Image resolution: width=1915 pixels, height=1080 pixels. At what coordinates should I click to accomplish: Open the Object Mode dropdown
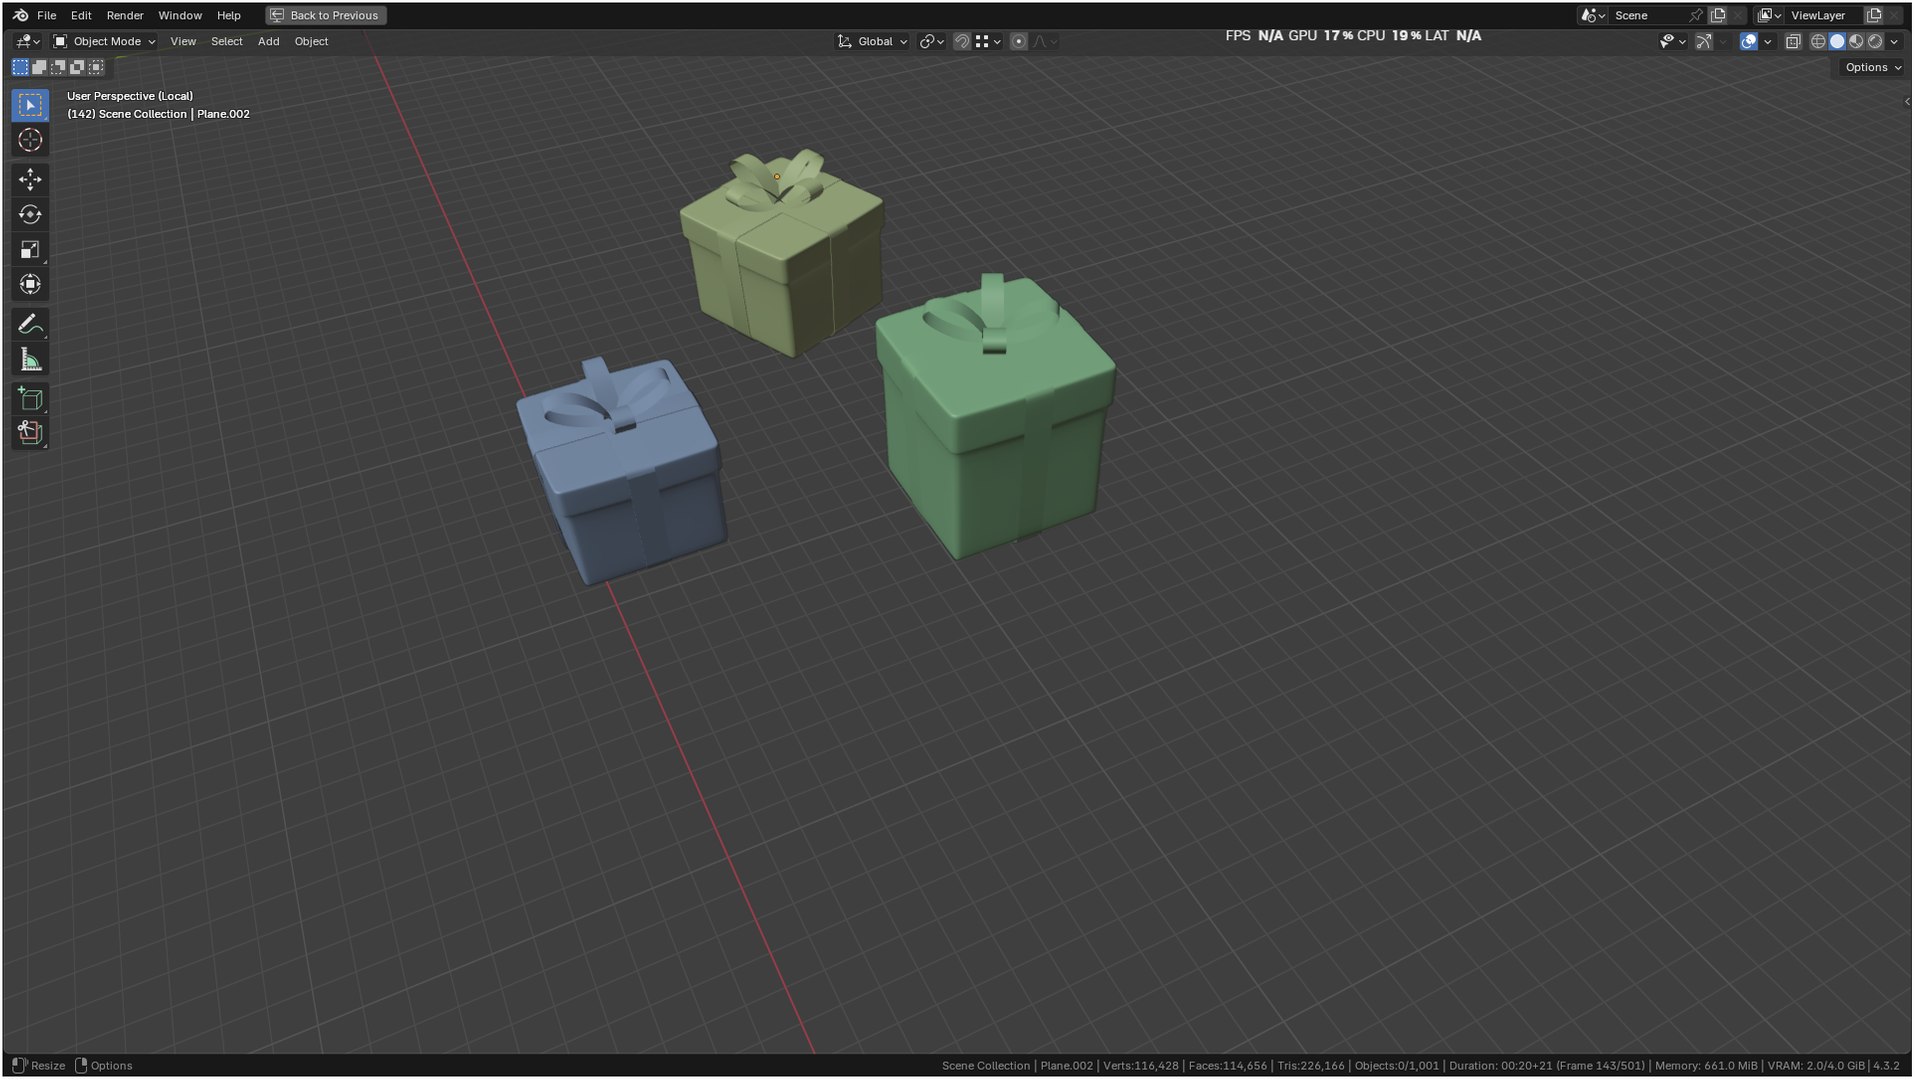(x=105, y=41)
